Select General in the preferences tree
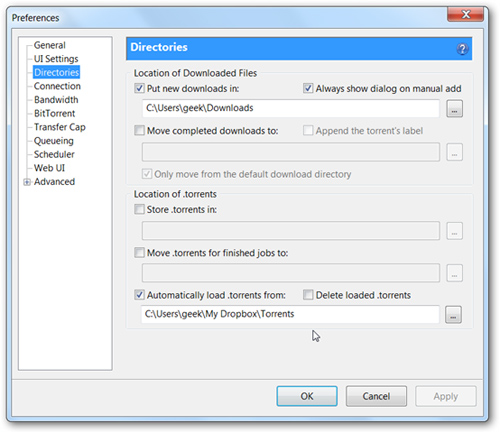This screenshot has height=433, width=500. [50, 45]
